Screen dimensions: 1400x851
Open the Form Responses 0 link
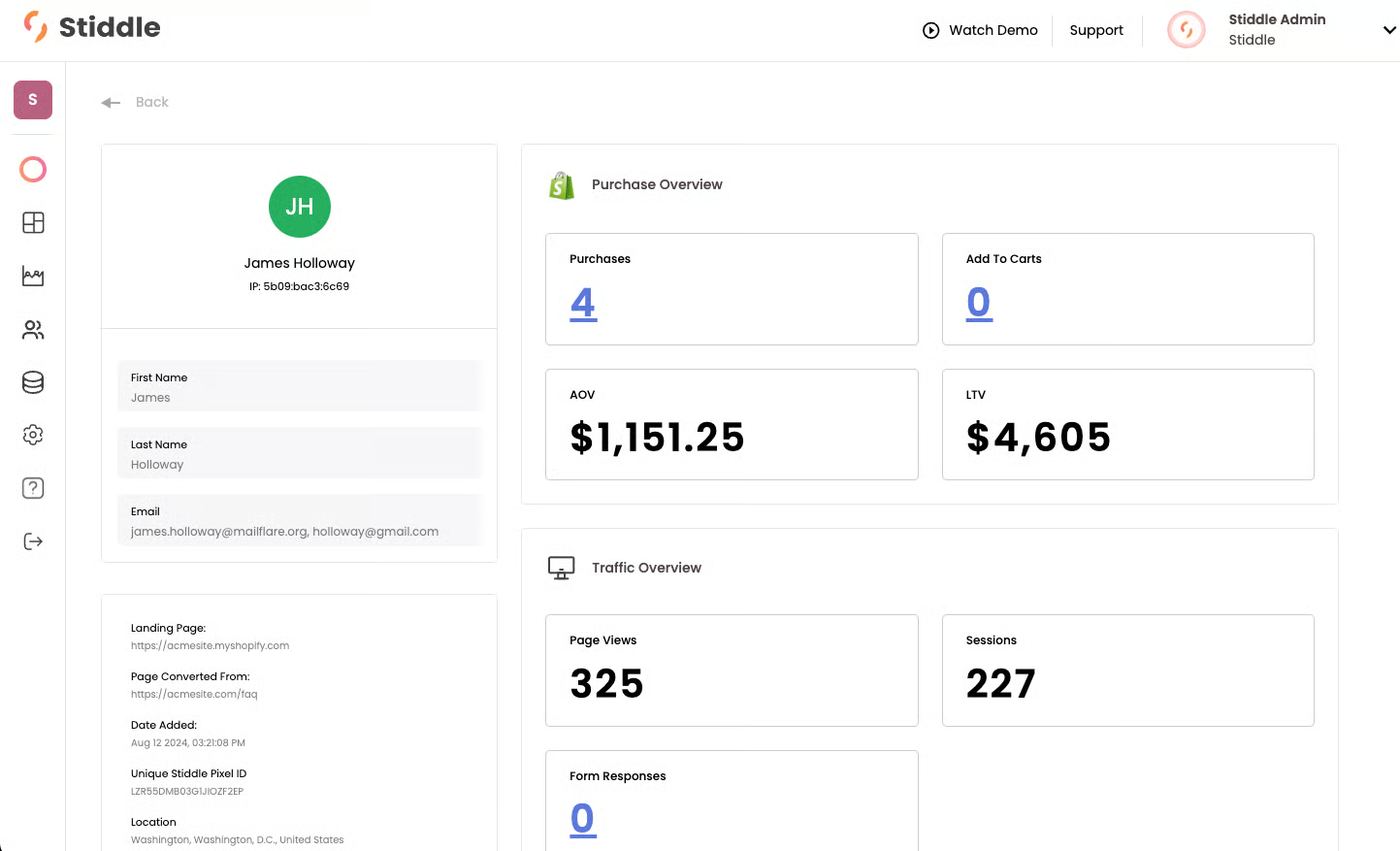582,819
